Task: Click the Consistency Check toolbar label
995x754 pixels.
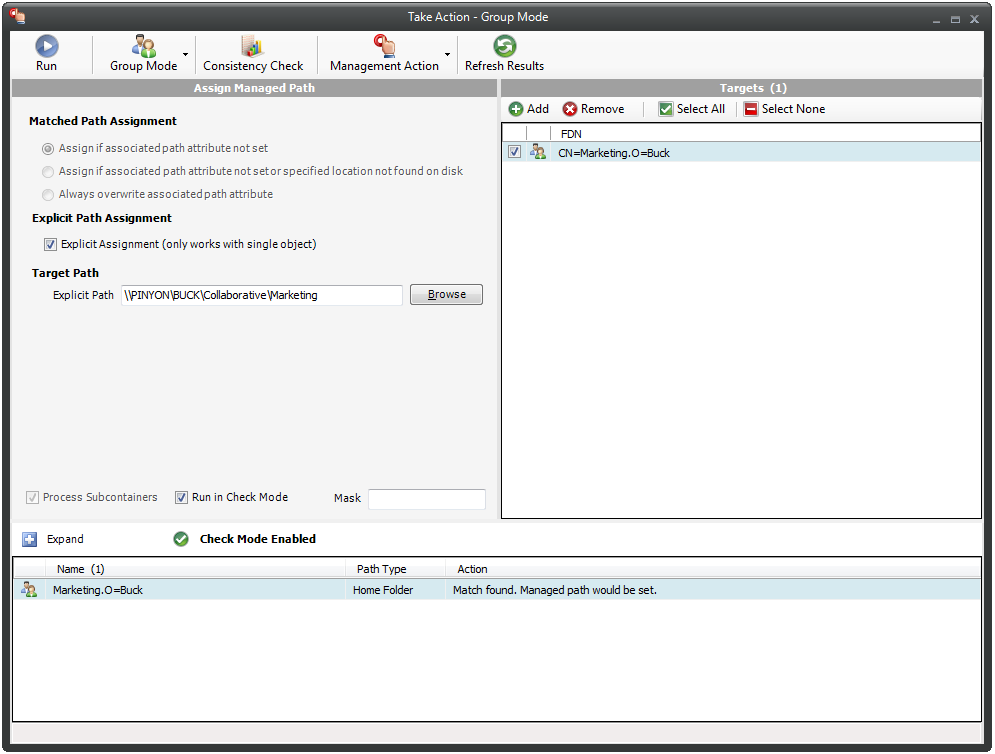Action: point(253,66)
